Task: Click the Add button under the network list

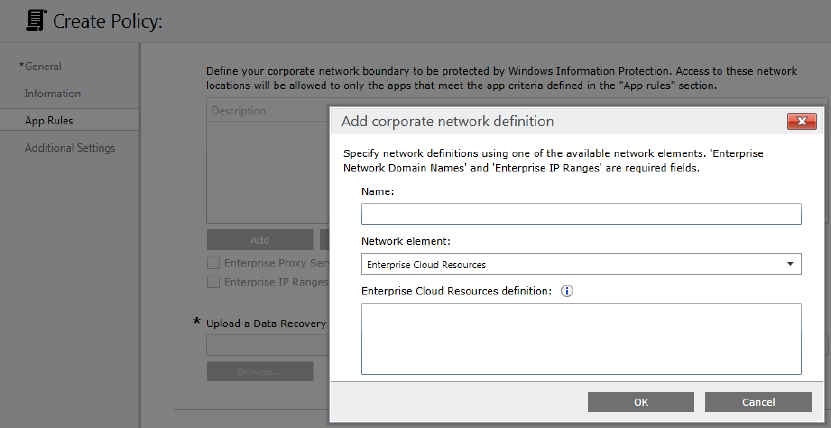Action: [x=259, y=240]
